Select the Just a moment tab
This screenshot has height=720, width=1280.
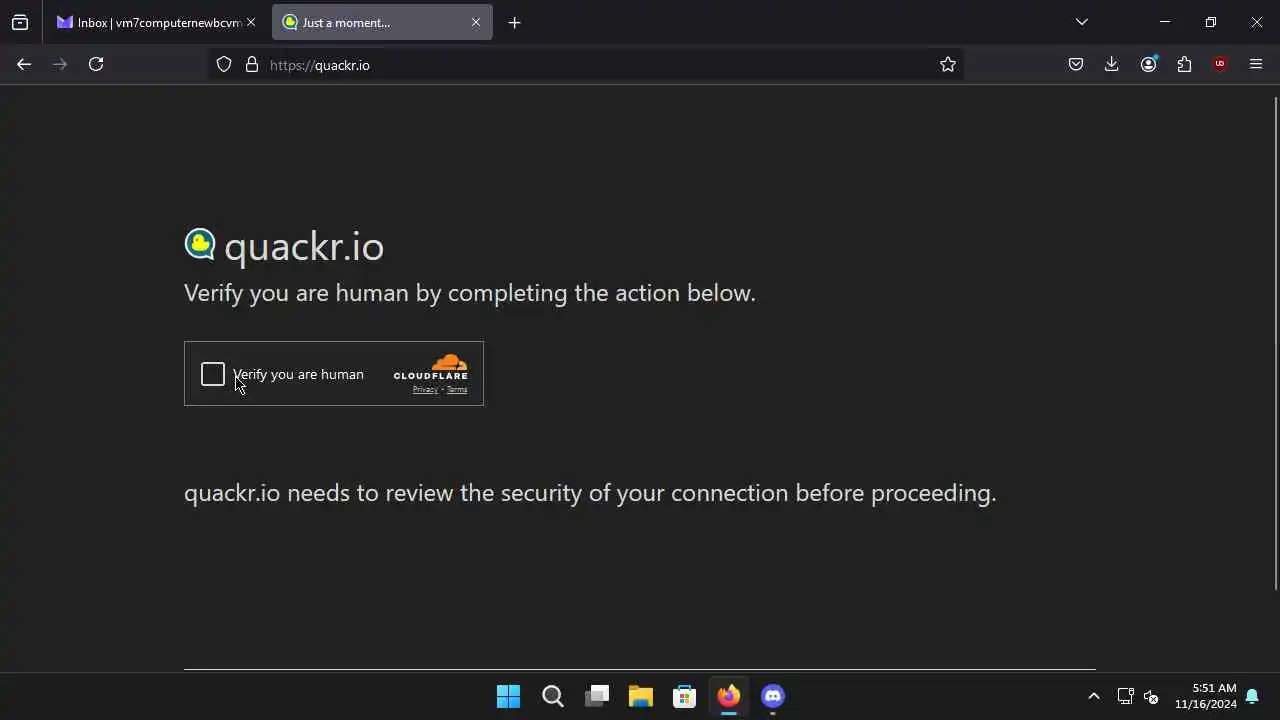(x=382, y=22)
